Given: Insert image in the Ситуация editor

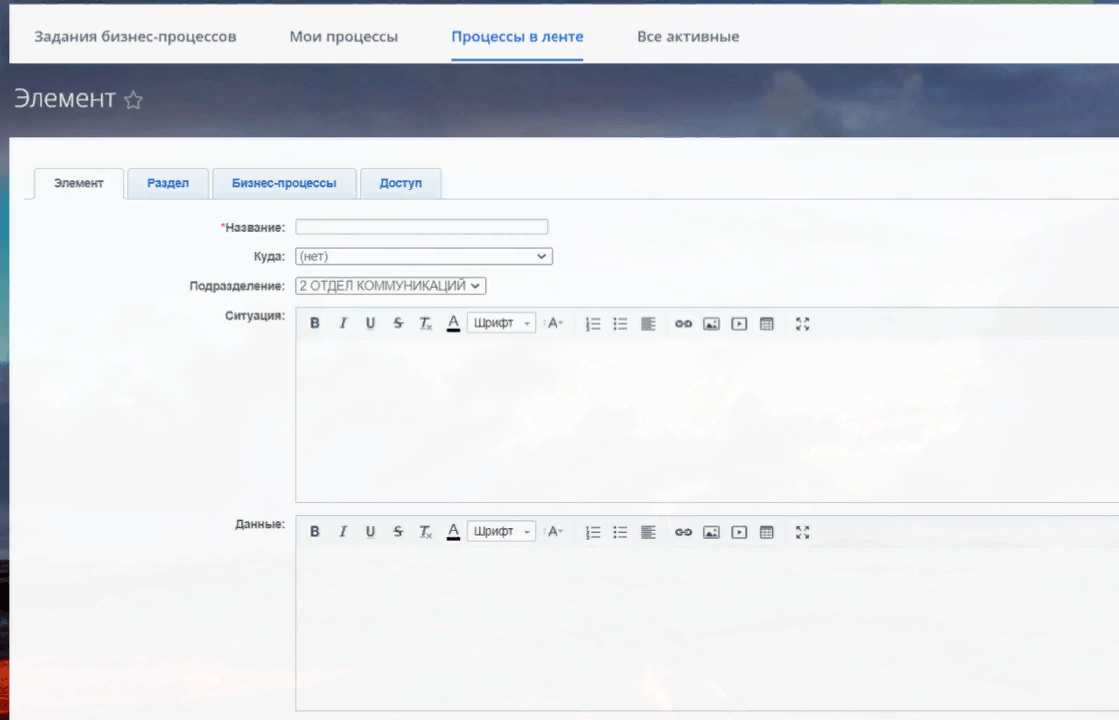Looking at the screenshot, I should [711, 324].
